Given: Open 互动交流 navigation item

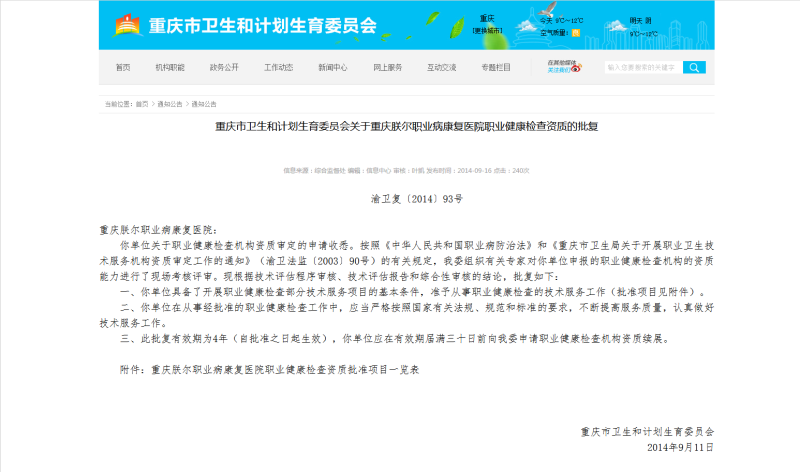Looking at the screenshot, I should [x=441, y=68].
